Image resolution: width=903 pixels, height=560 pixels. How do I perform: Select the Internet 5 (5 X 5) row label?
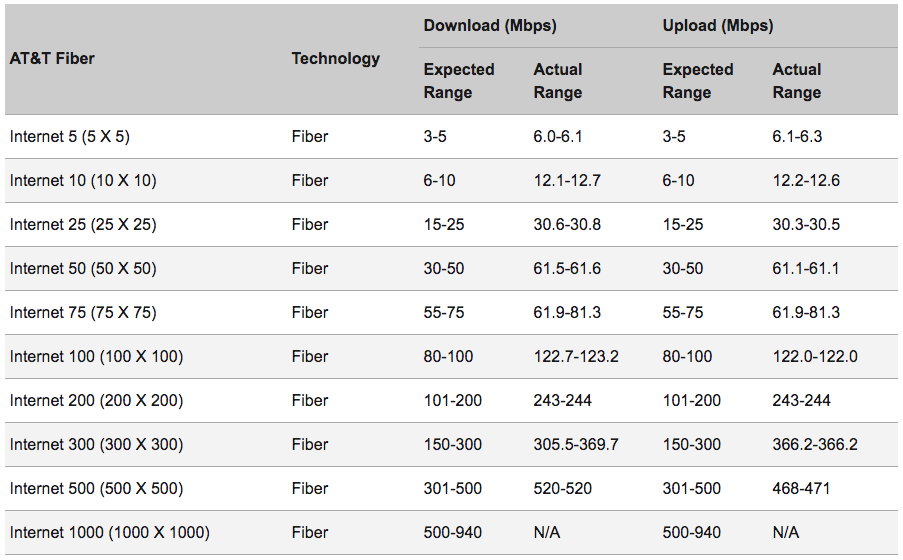tap(74, 137)
